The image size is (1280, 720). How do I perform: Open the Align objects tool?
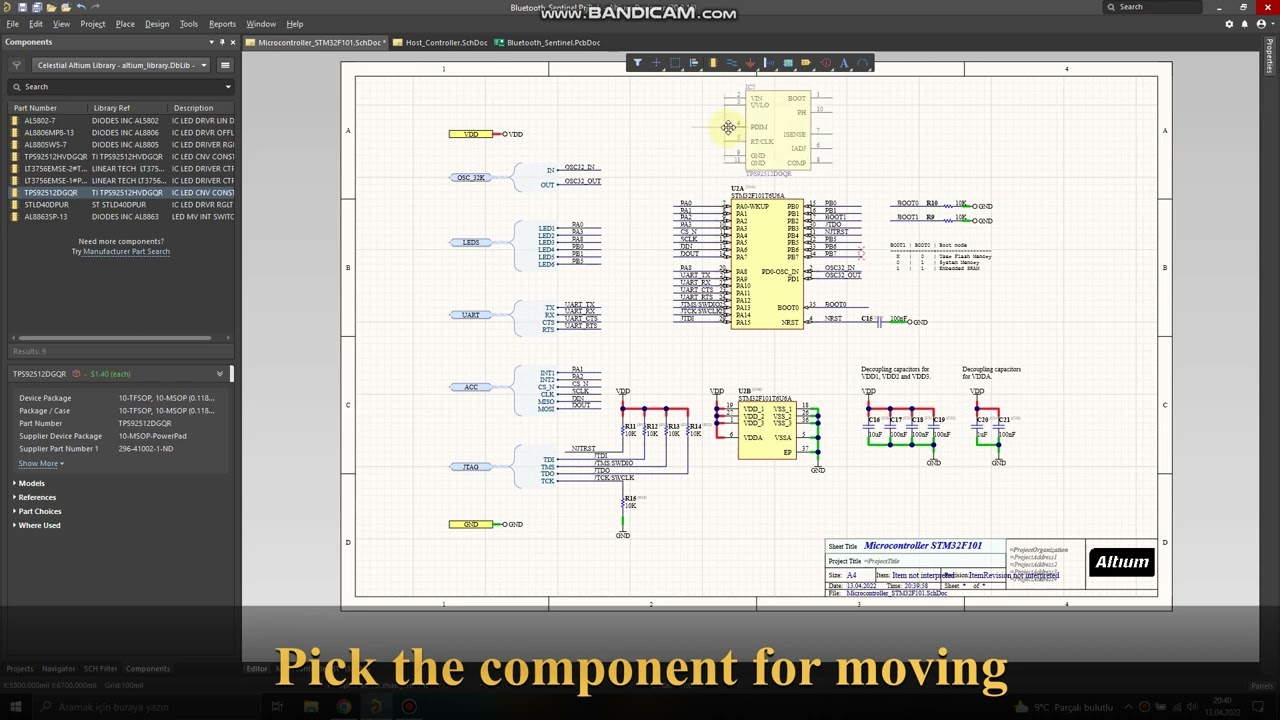[x=693, y=63]
